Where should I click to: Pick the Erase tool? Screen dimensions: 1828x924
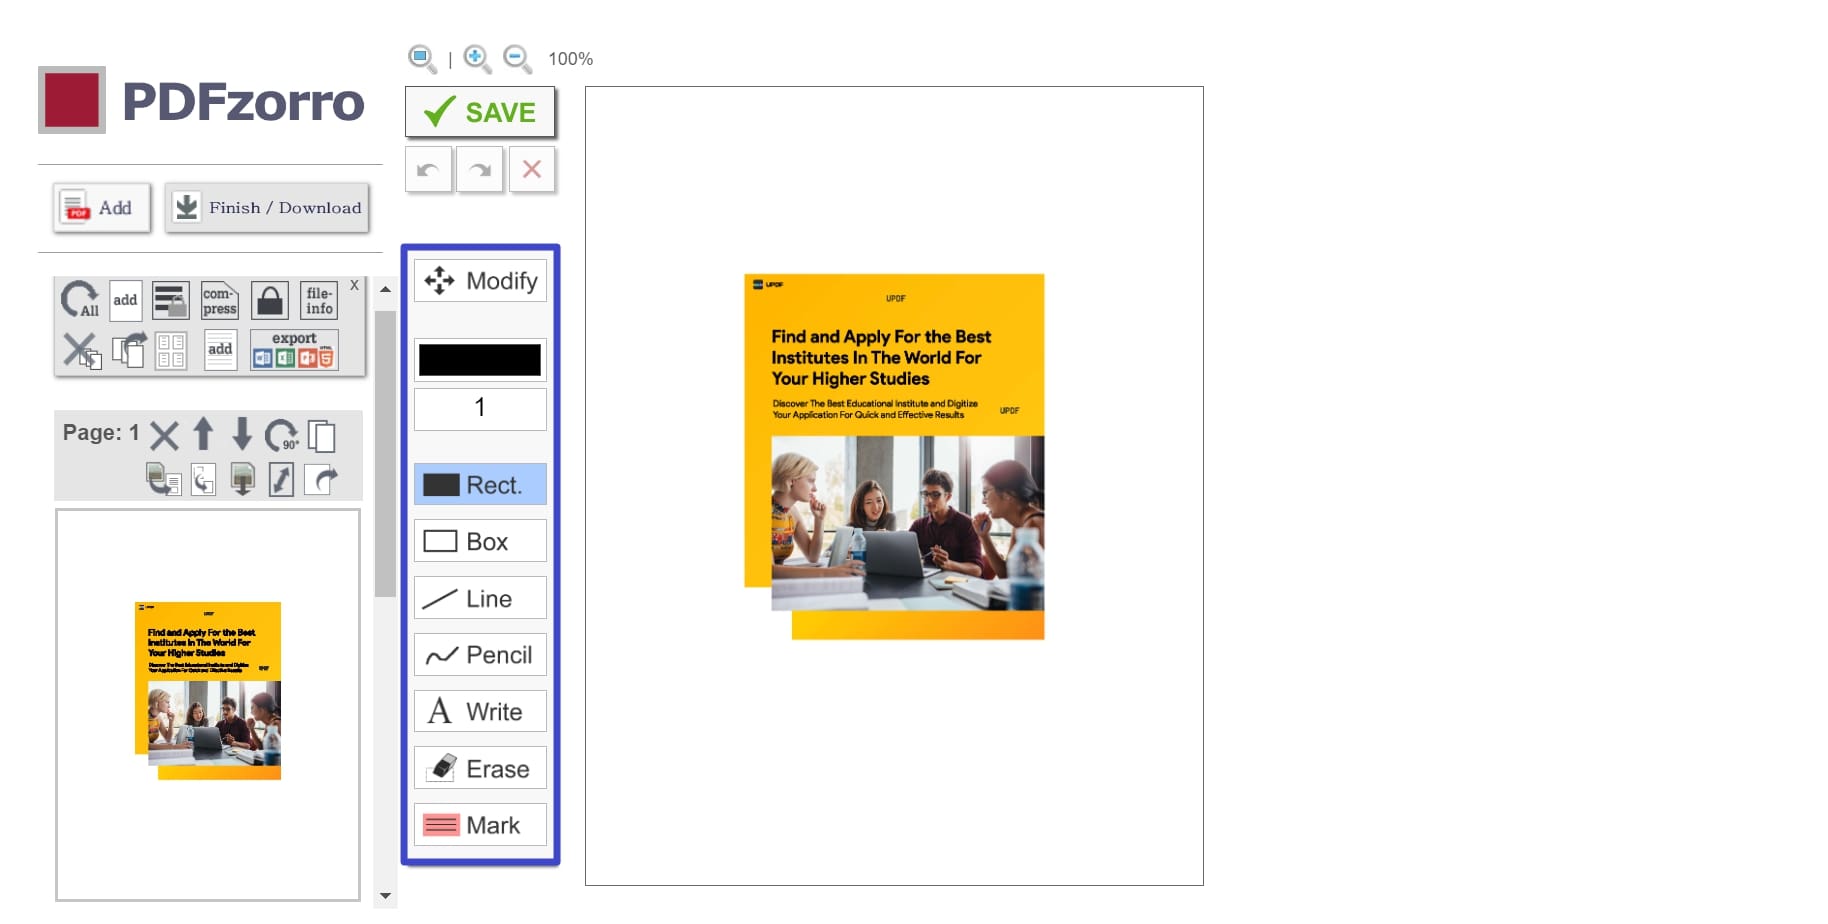(479, 768)
